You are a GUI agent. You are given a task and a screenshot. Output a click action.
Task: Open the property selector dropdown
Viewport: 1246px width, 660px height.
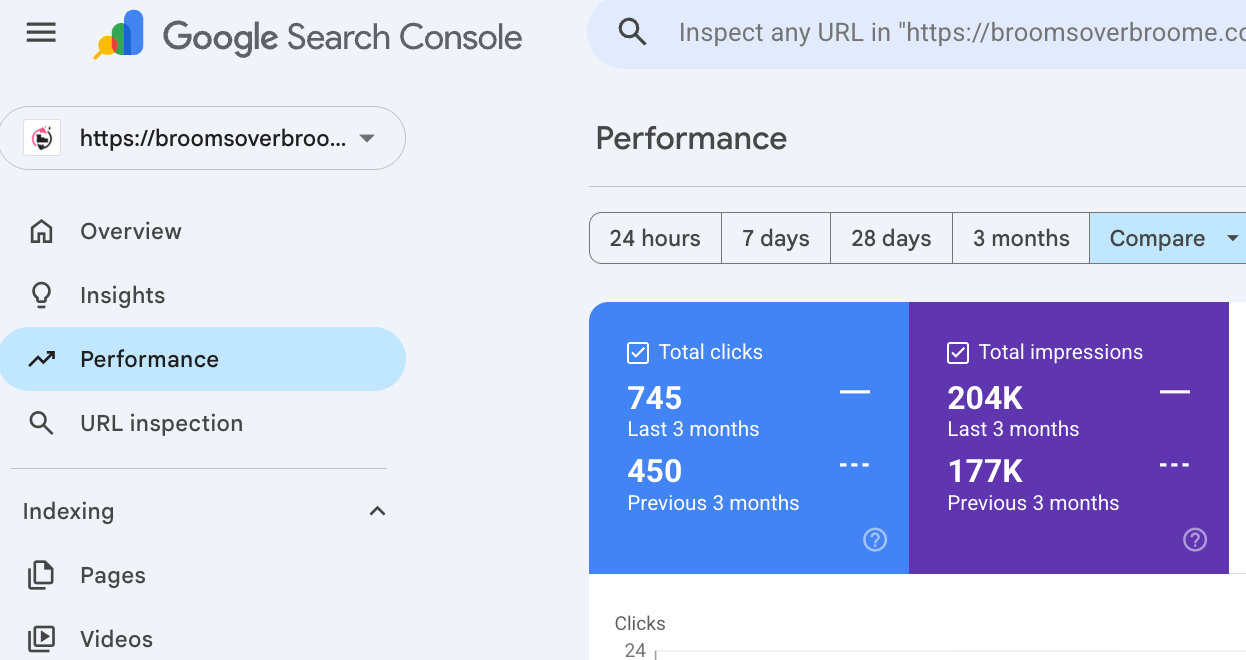pos(203,138)
